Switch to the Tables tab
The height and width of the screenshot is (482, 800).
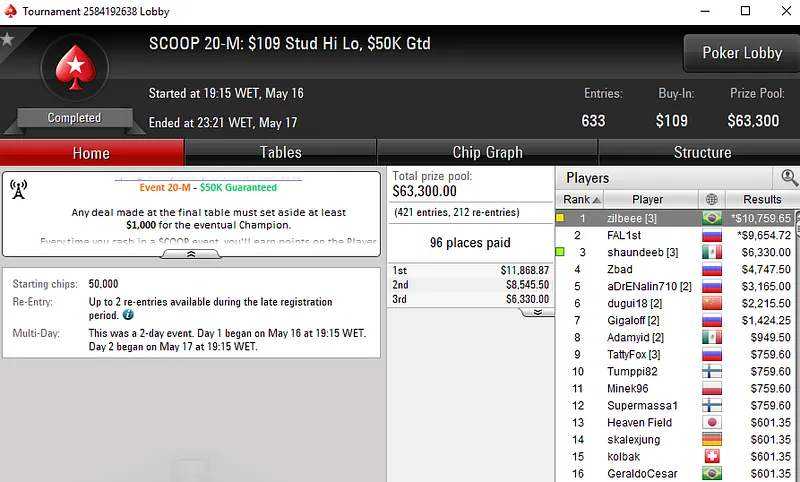pyautogui.click(x=281, y=153)
